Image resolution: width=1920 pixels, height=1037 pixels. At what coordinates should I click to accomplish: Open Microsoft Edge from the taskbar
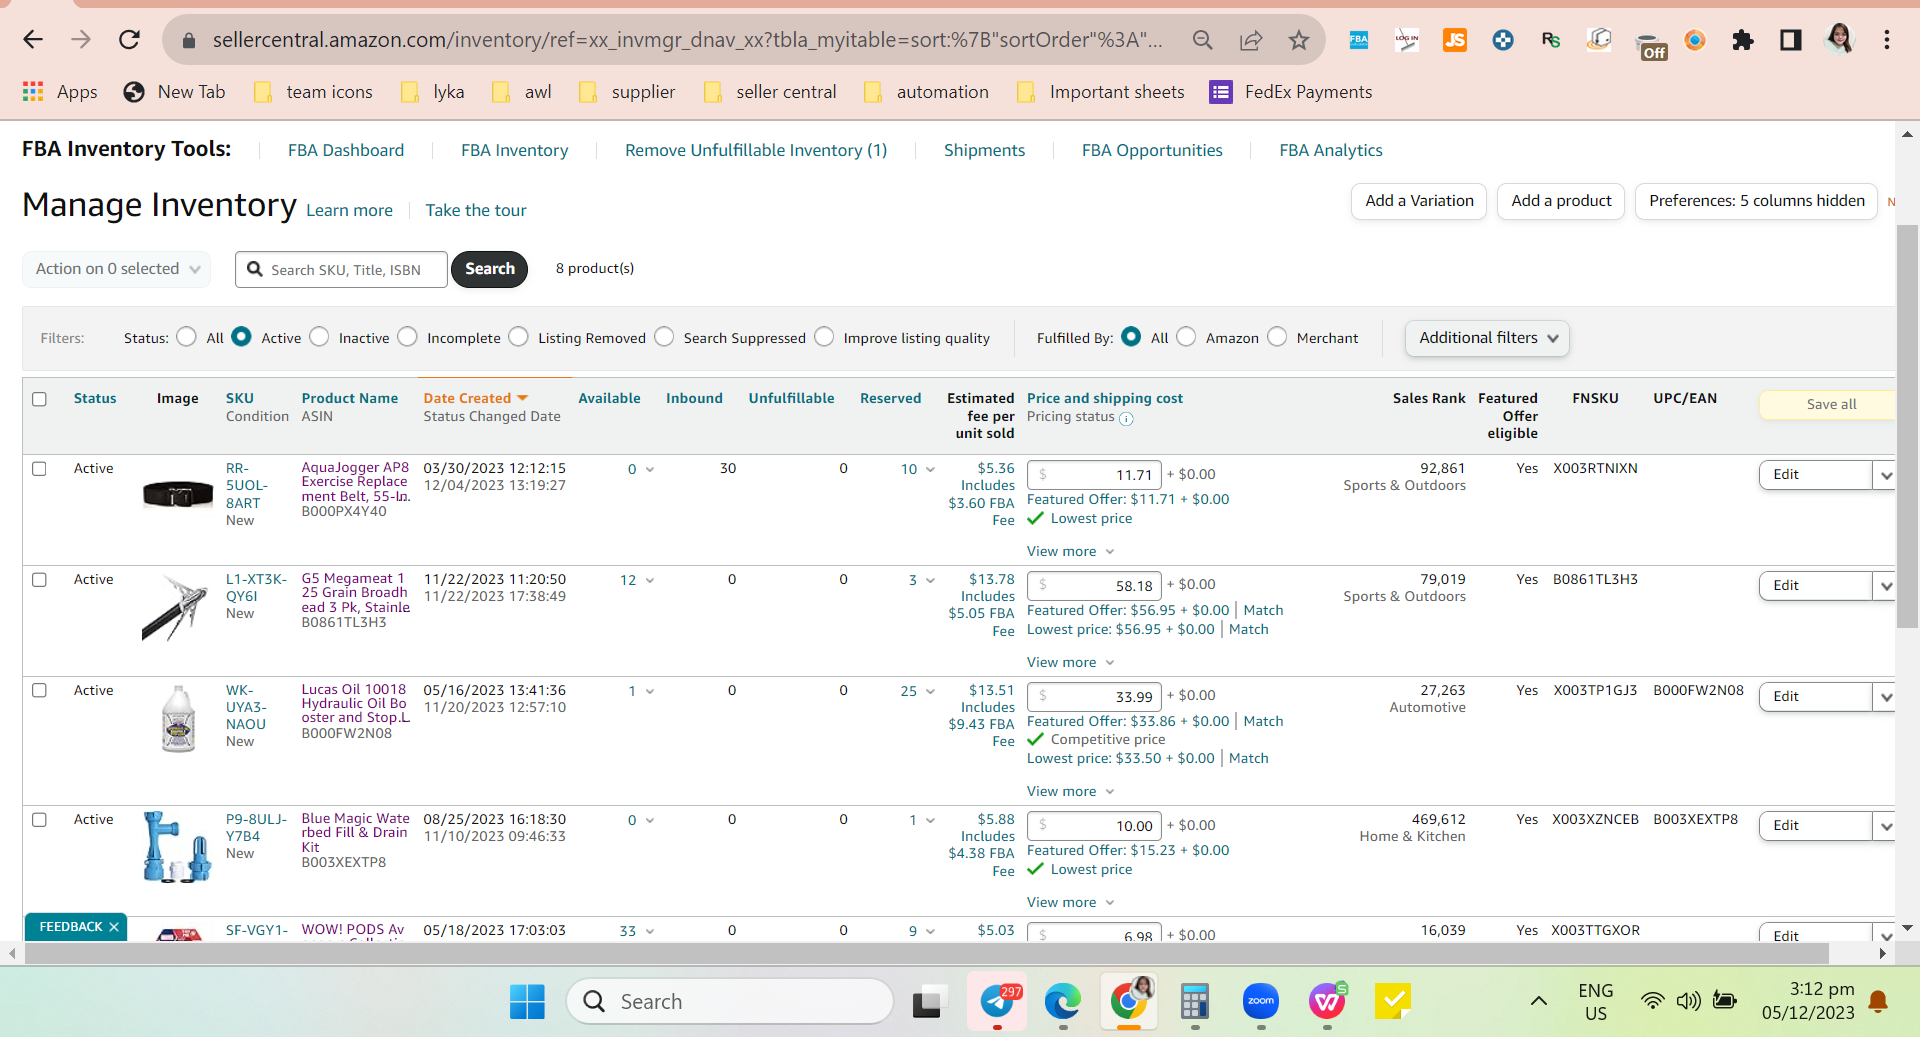1063,1001
